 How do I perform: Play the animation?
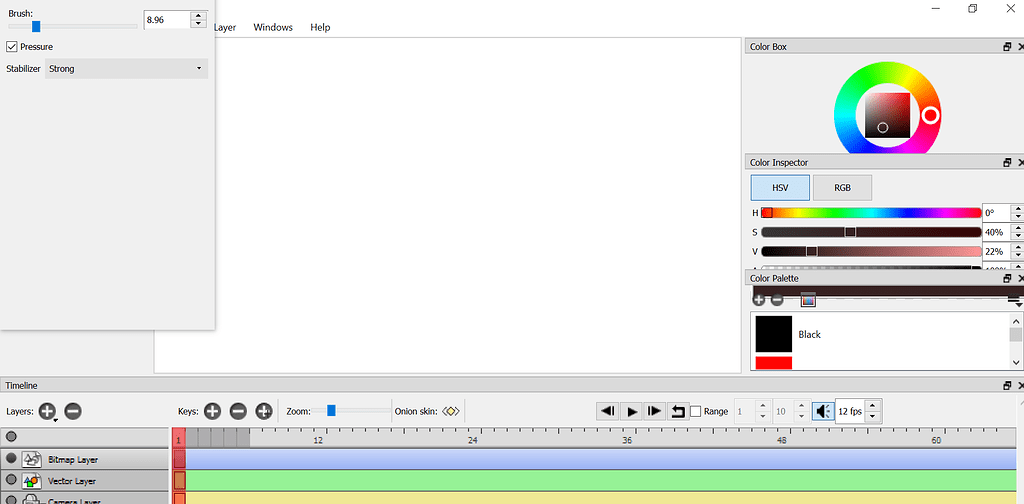[632, 411]
